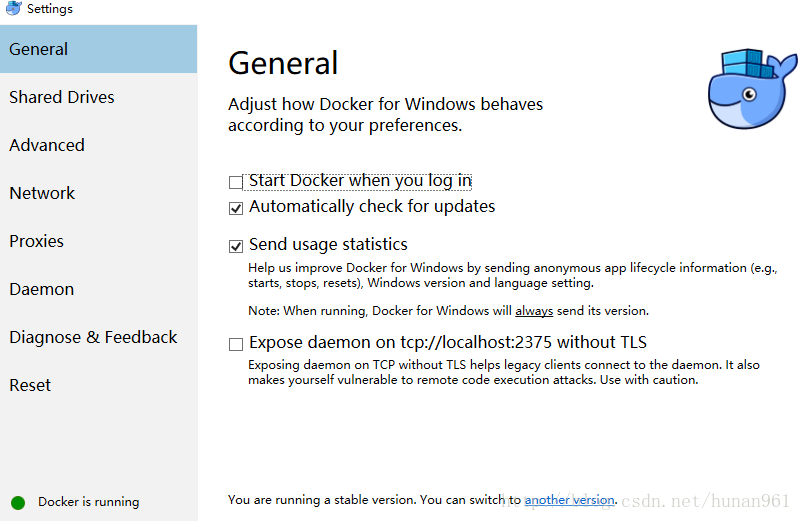Image resolution: width=802 pixels, height=521 pixels.
Task: Open the Shared Drives section
Action: [x=62, y=97]
